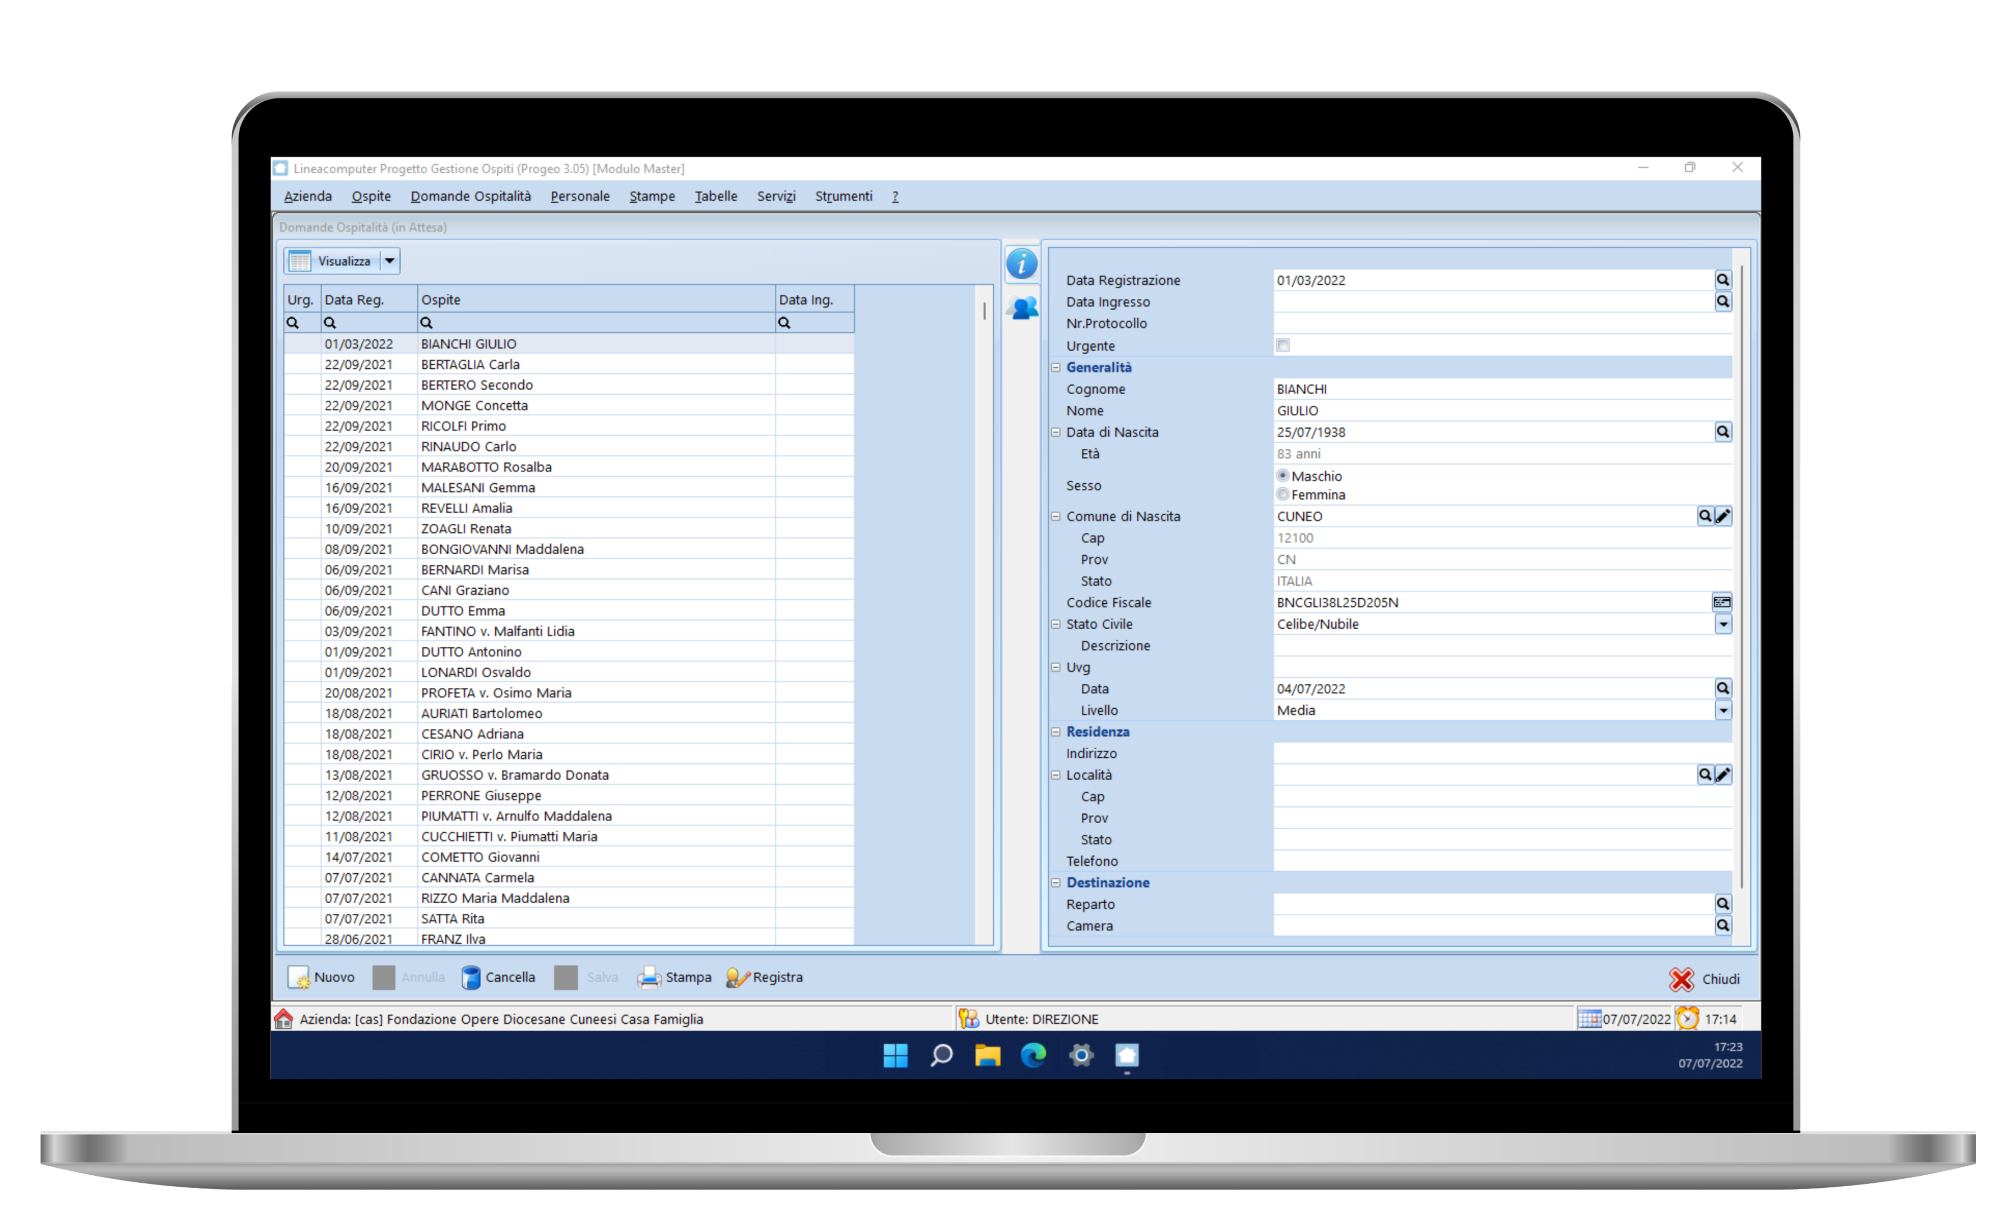Open lookup for Camera field

tap(1723, 926)
